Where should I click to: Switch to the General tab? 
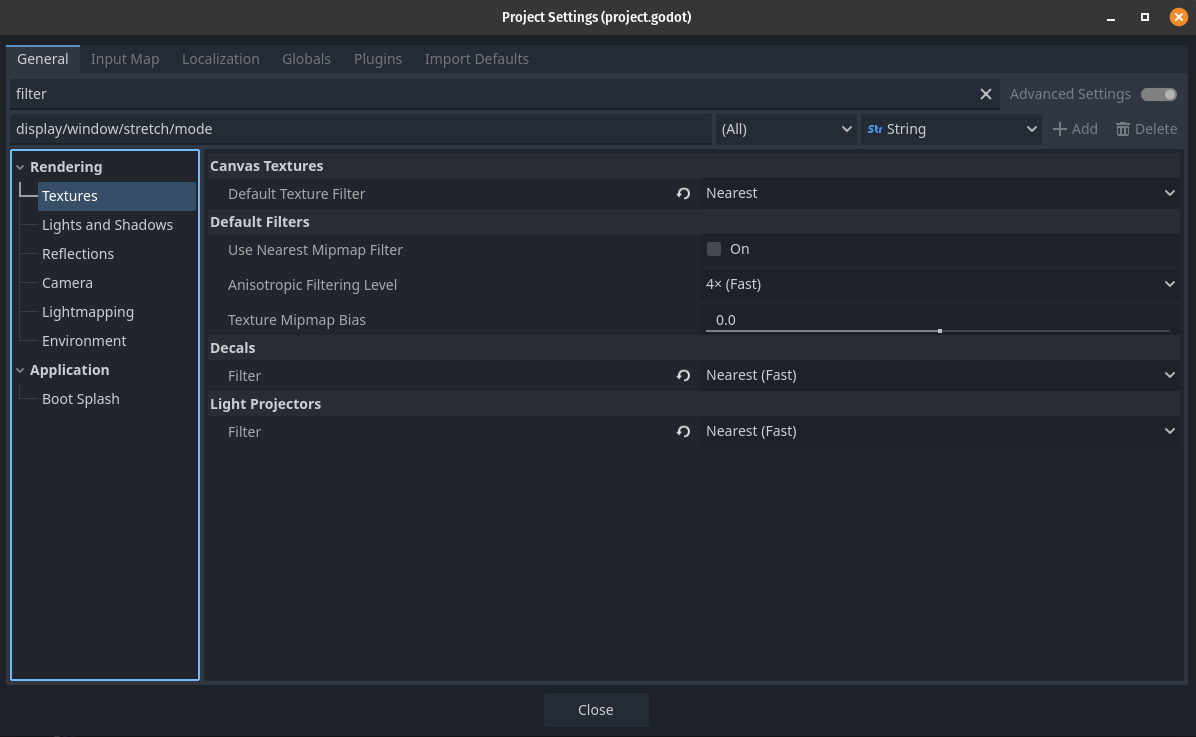[x=43, y=59]
